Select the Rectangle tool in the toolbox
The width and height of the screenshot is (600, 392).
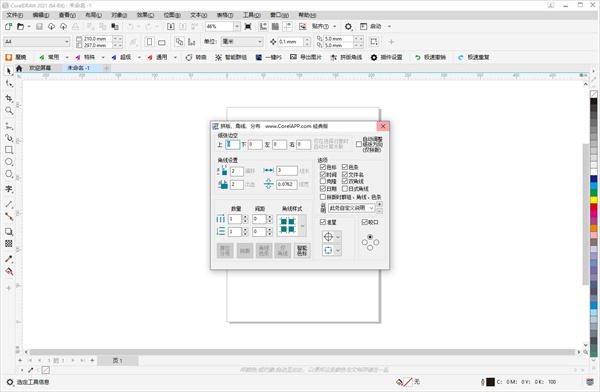coord(9,150)
